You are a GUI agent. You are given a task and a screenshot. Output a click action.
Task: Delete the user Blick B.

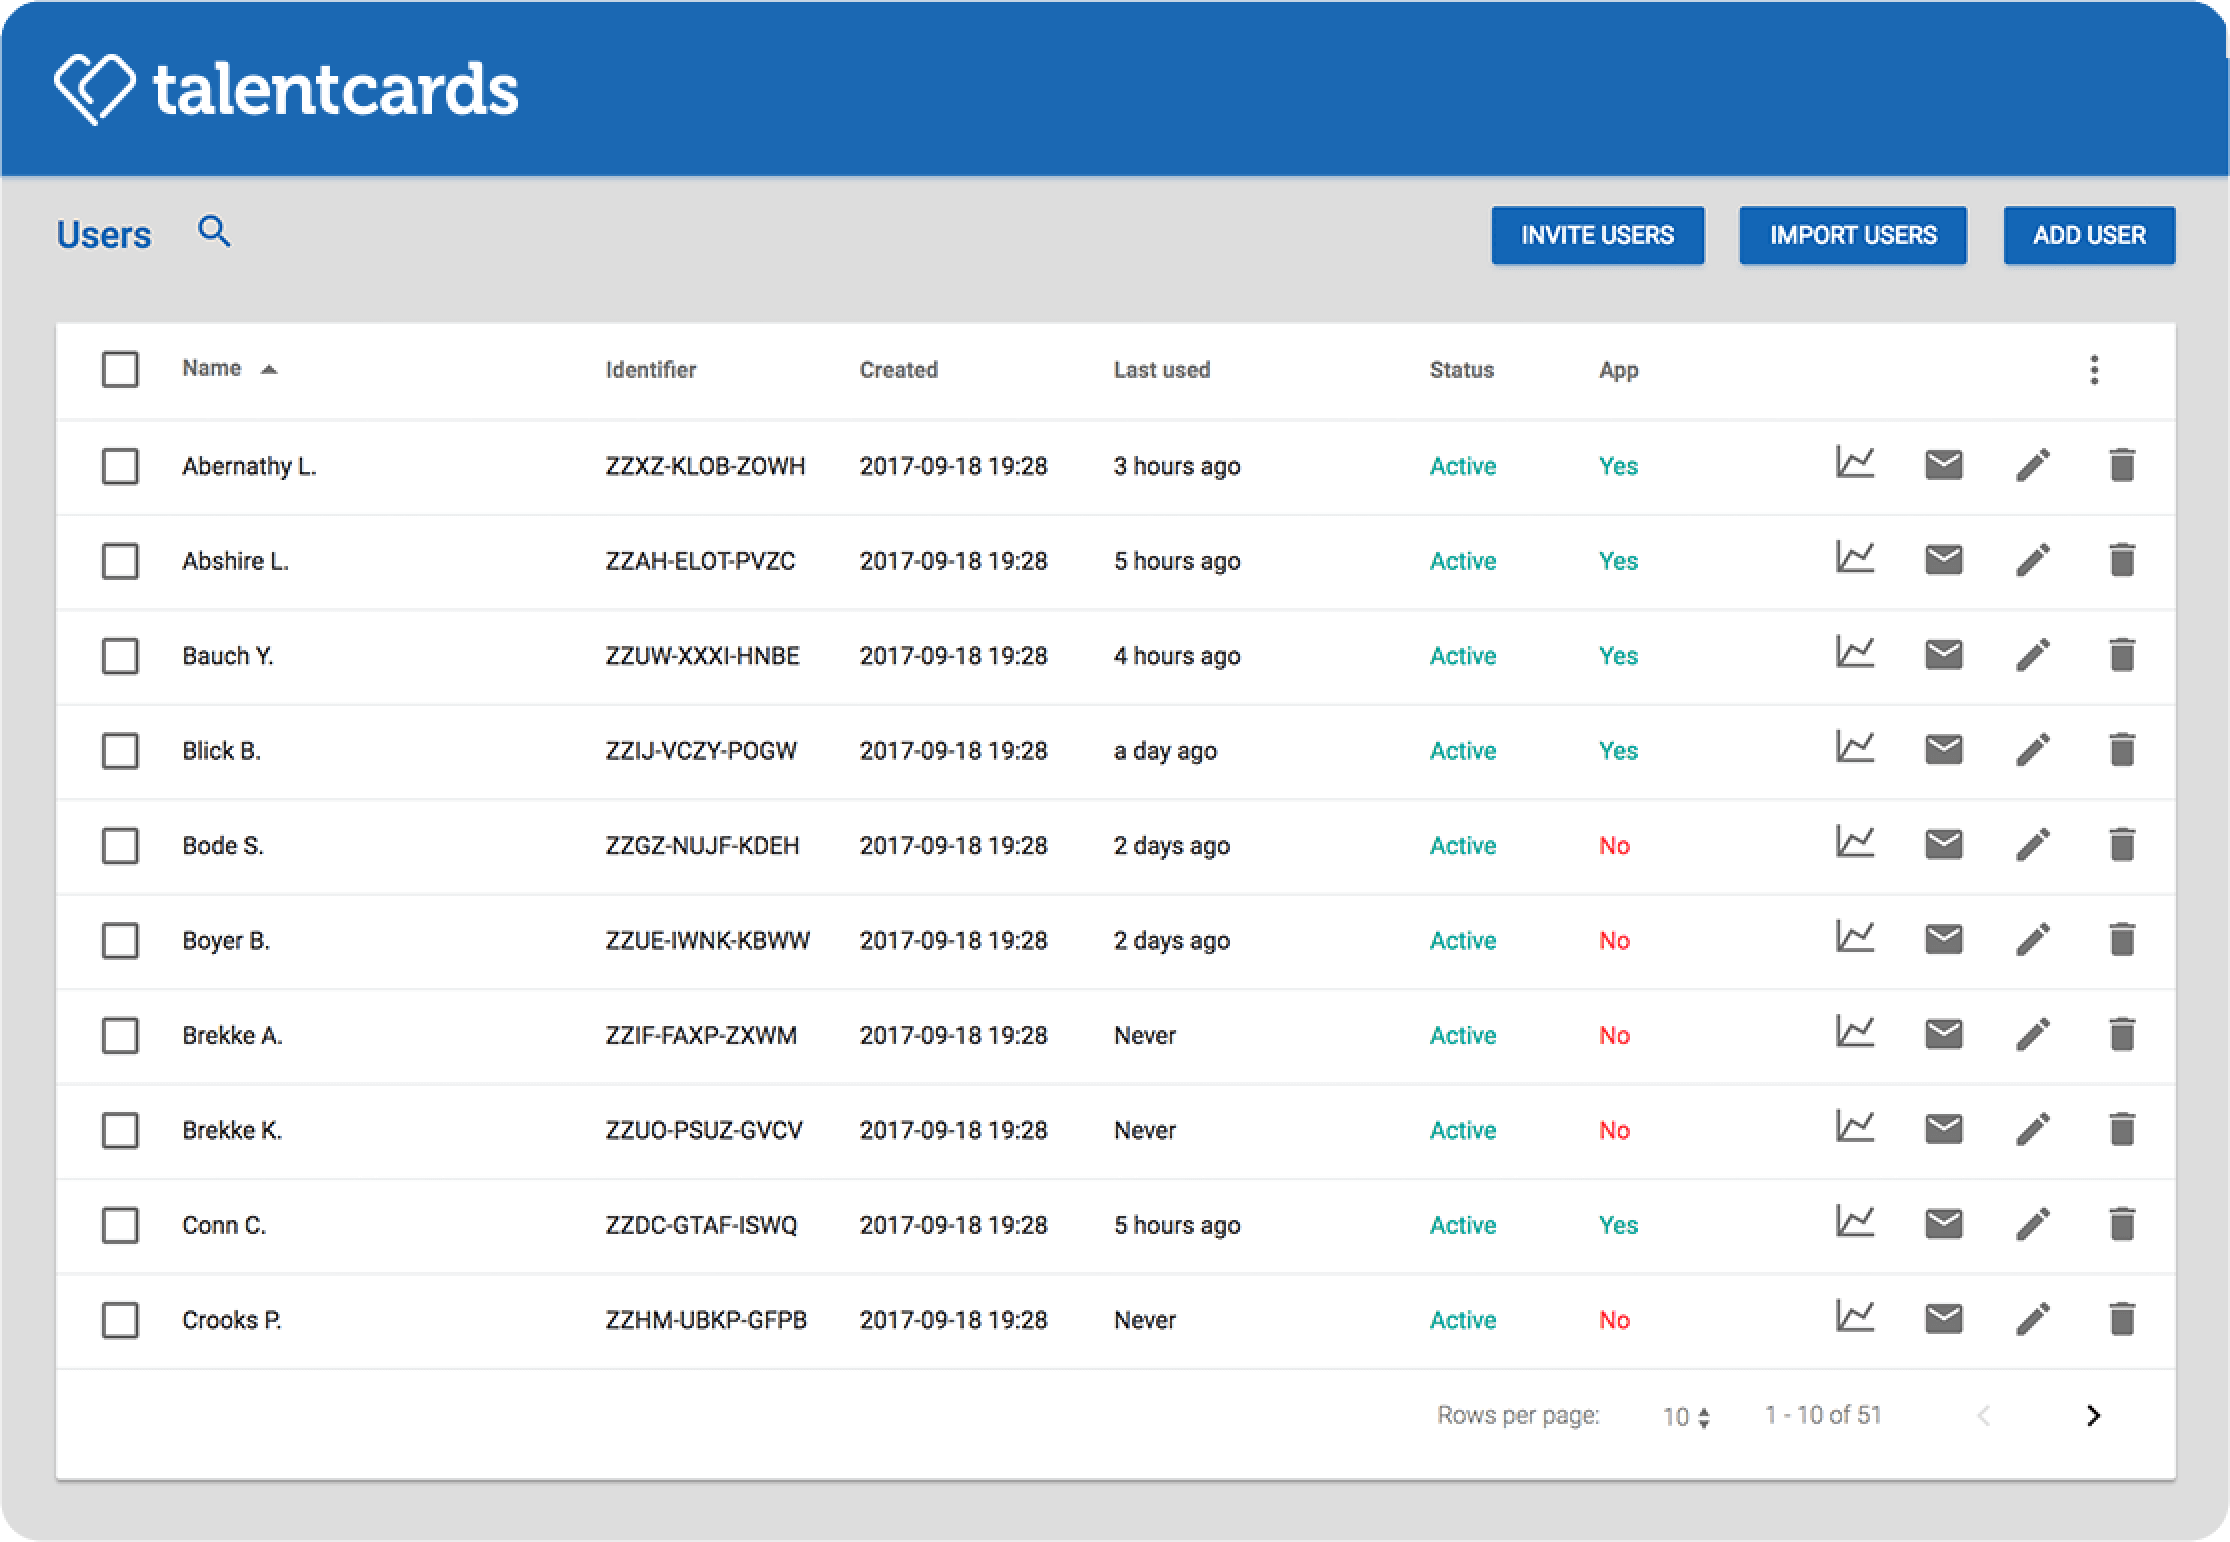[2122, 751]
